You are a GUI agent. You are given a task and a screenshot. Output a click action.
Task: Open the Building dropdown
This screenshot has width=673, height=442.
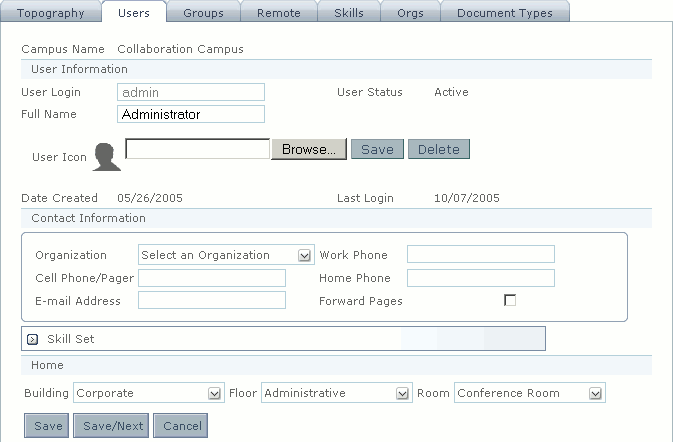[x=149, y=393]
